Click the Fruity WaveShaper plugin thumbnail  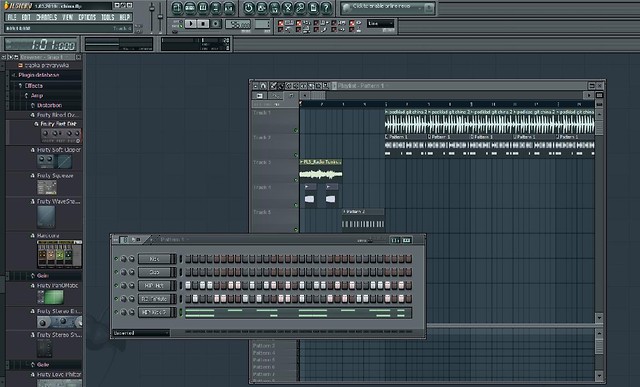click(x=46, y=216)
